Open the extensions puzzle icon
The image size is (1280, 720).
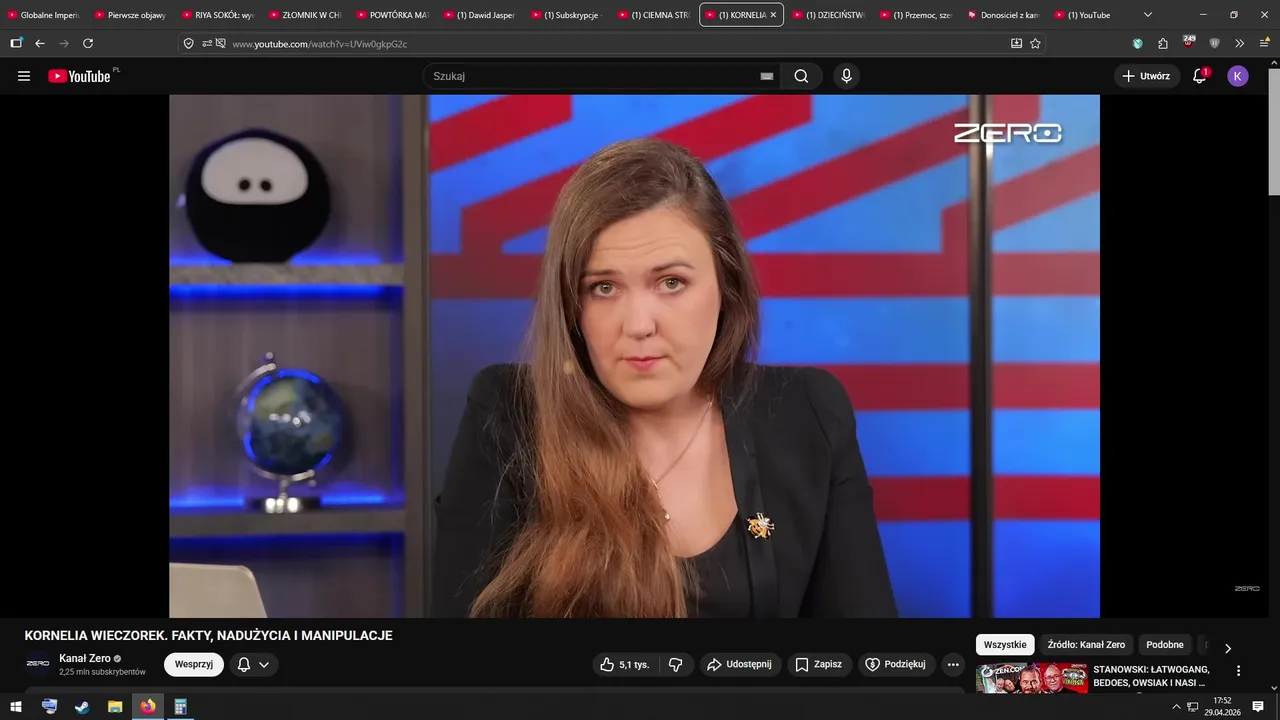[x=1163, y=43]
